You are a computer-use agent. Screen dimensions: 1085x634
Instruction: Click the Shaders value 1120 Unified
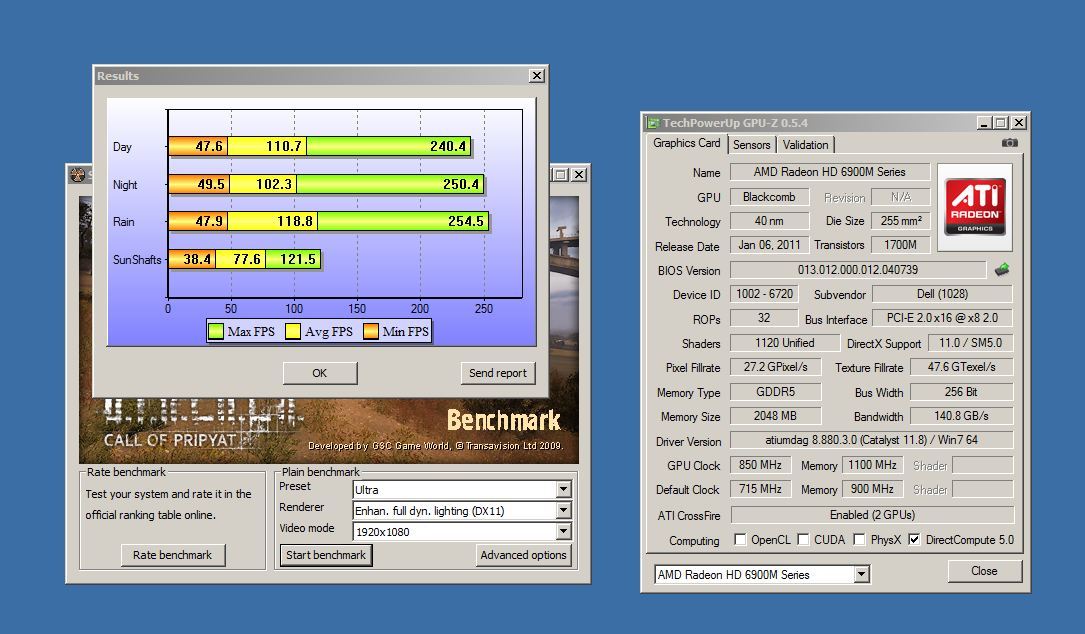pyautogui.click(x=785, y=343)
